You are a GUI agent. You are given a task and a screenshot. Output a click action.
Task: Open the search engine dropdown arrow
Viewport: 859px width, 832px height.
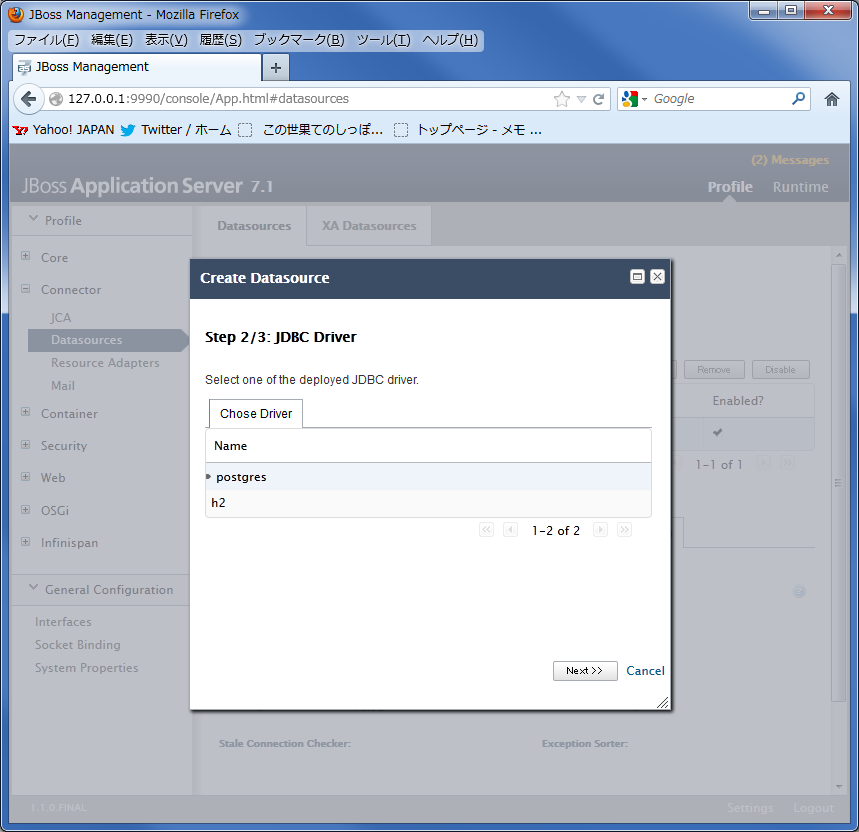point(645,99)
